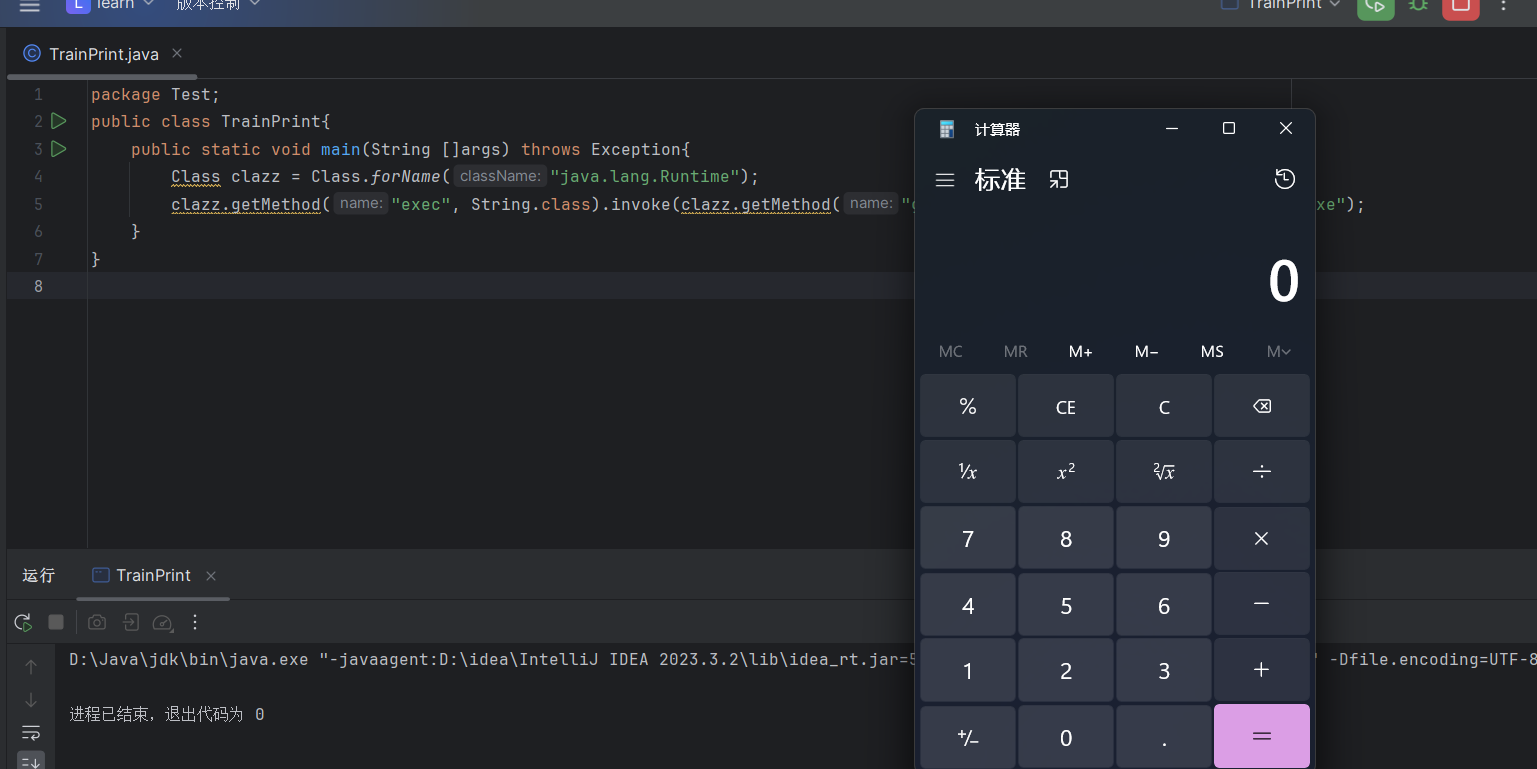Click M− memory subtract in Calculator
Screen dimensions: 1537x769
tap(1146, 351)
